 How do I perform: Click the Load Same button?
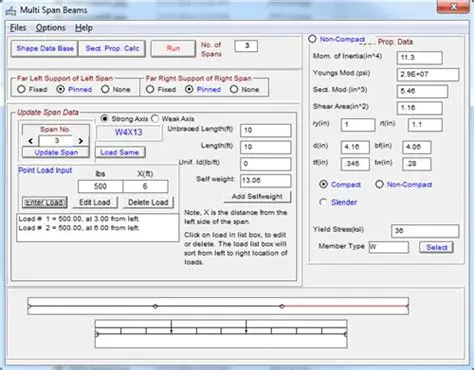120,153
